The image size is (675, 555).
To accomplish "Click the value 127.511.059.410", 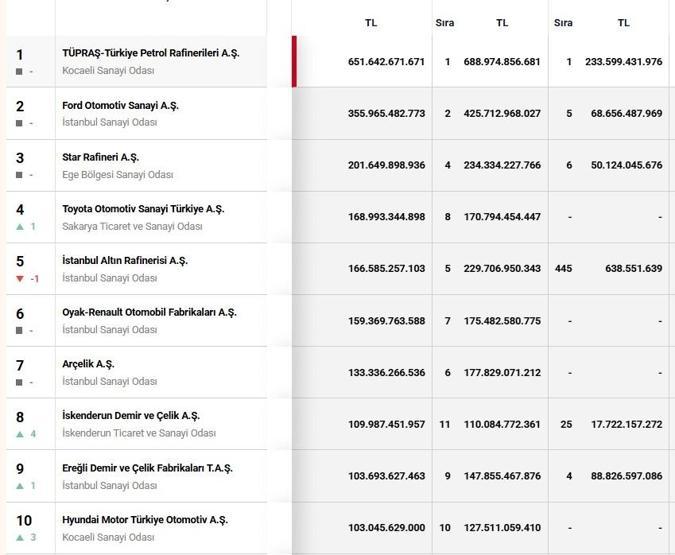I will click(502, 528).
